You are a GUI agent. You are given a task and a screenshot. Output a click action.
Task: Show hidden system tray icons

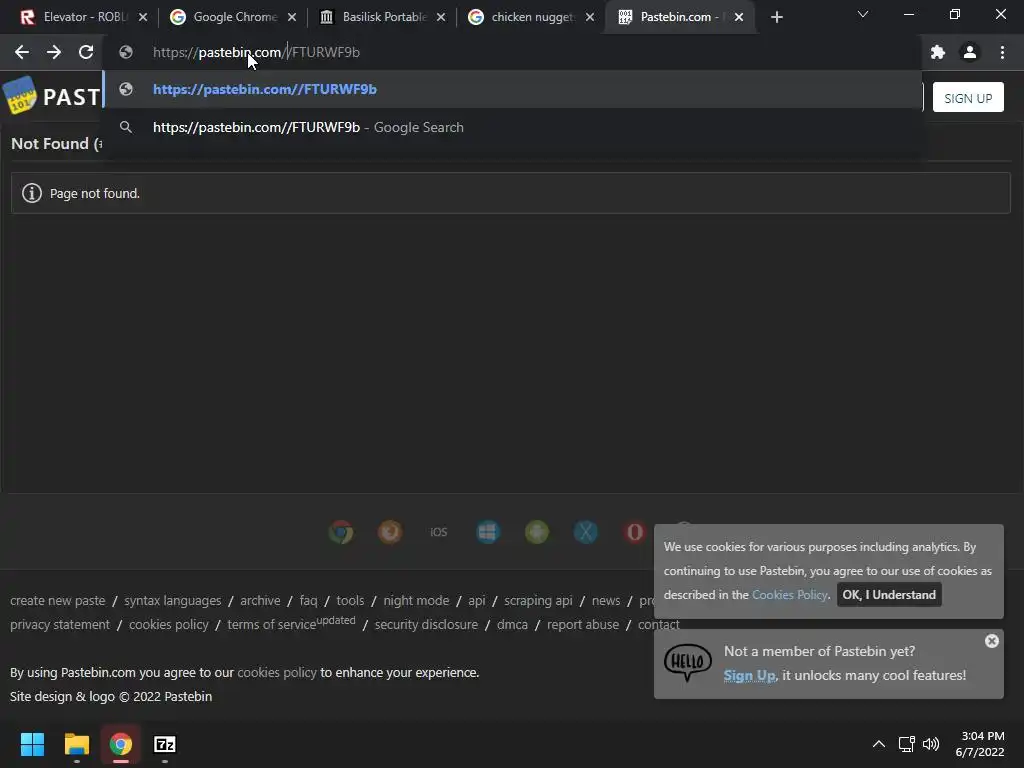tap(879, 744)
